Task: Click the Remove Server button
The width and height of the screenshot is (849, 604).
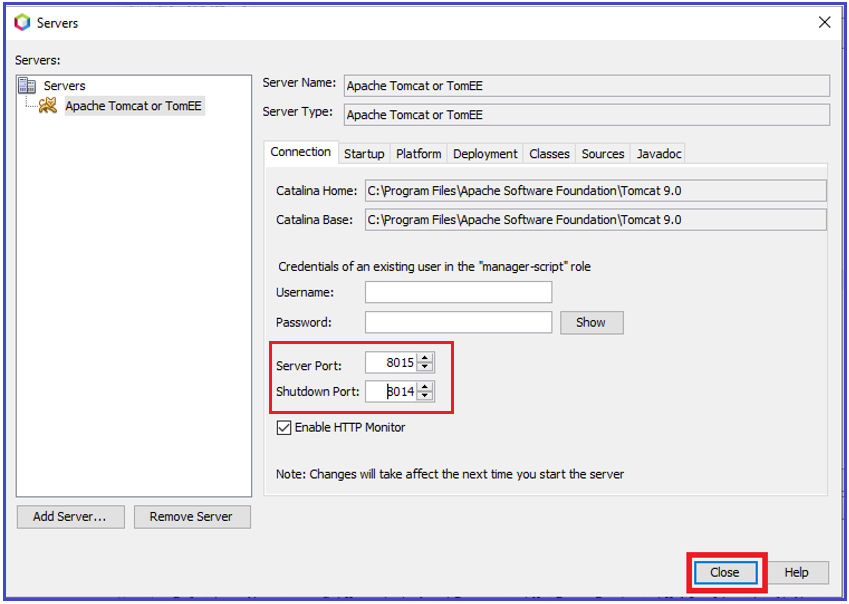Action: (192, 517)
